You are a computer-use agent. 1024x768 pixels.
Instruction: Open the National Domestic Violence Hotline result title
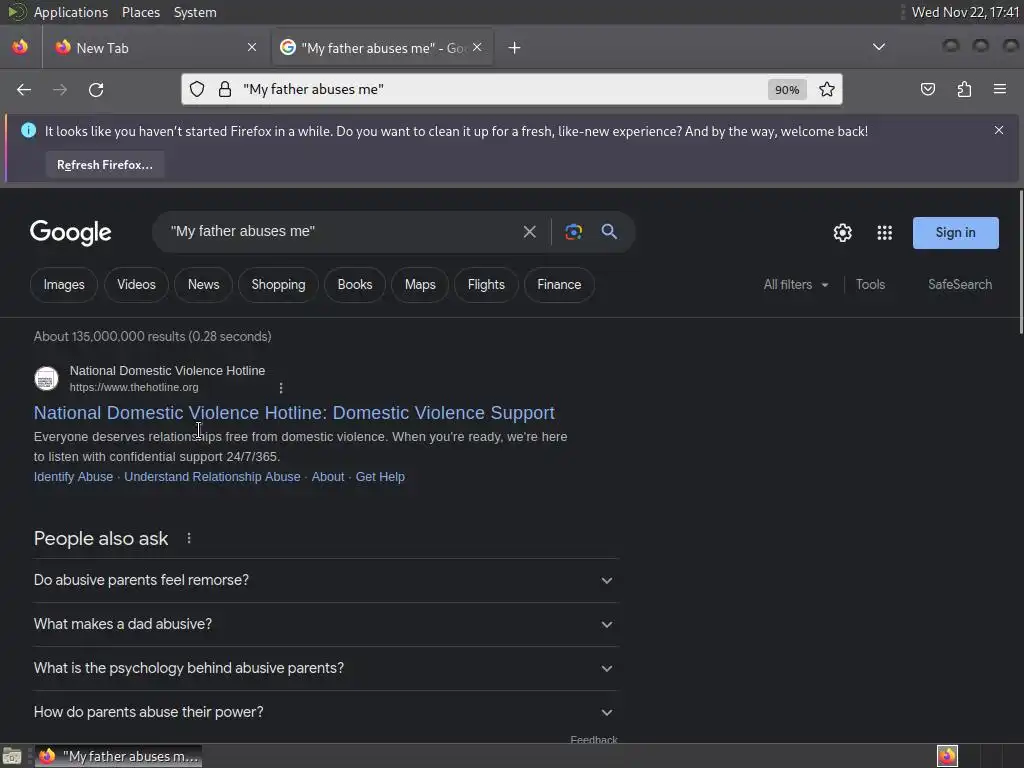[295, 413]
